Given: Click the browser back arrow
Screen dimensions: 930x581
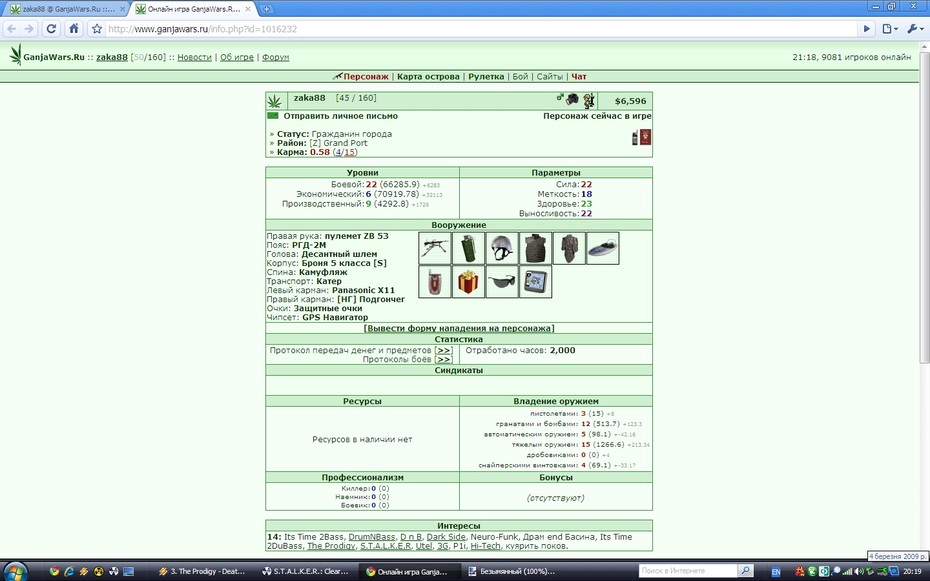Looking at the screenshot, I should coord(12,28).
